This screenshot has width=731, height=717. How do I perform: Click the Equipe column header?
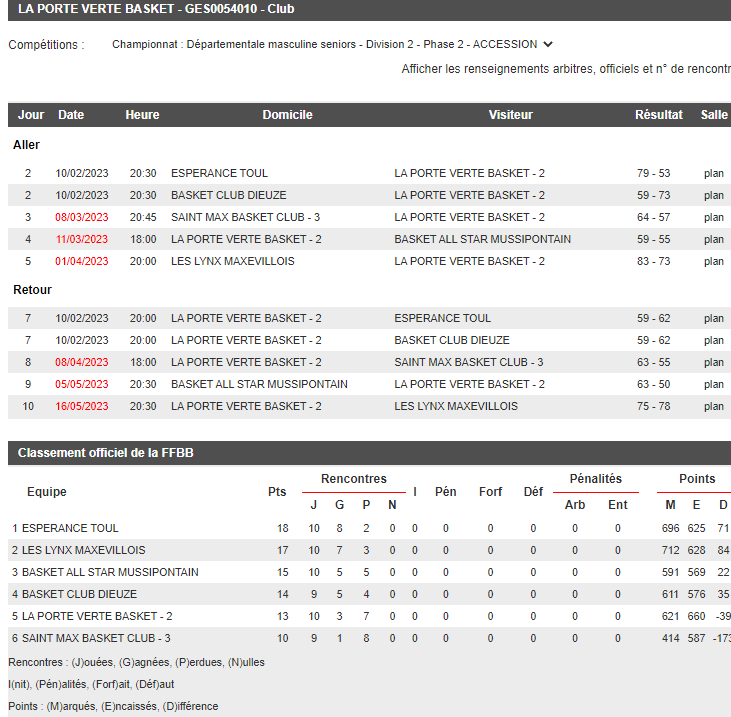[x=47, y=492]
